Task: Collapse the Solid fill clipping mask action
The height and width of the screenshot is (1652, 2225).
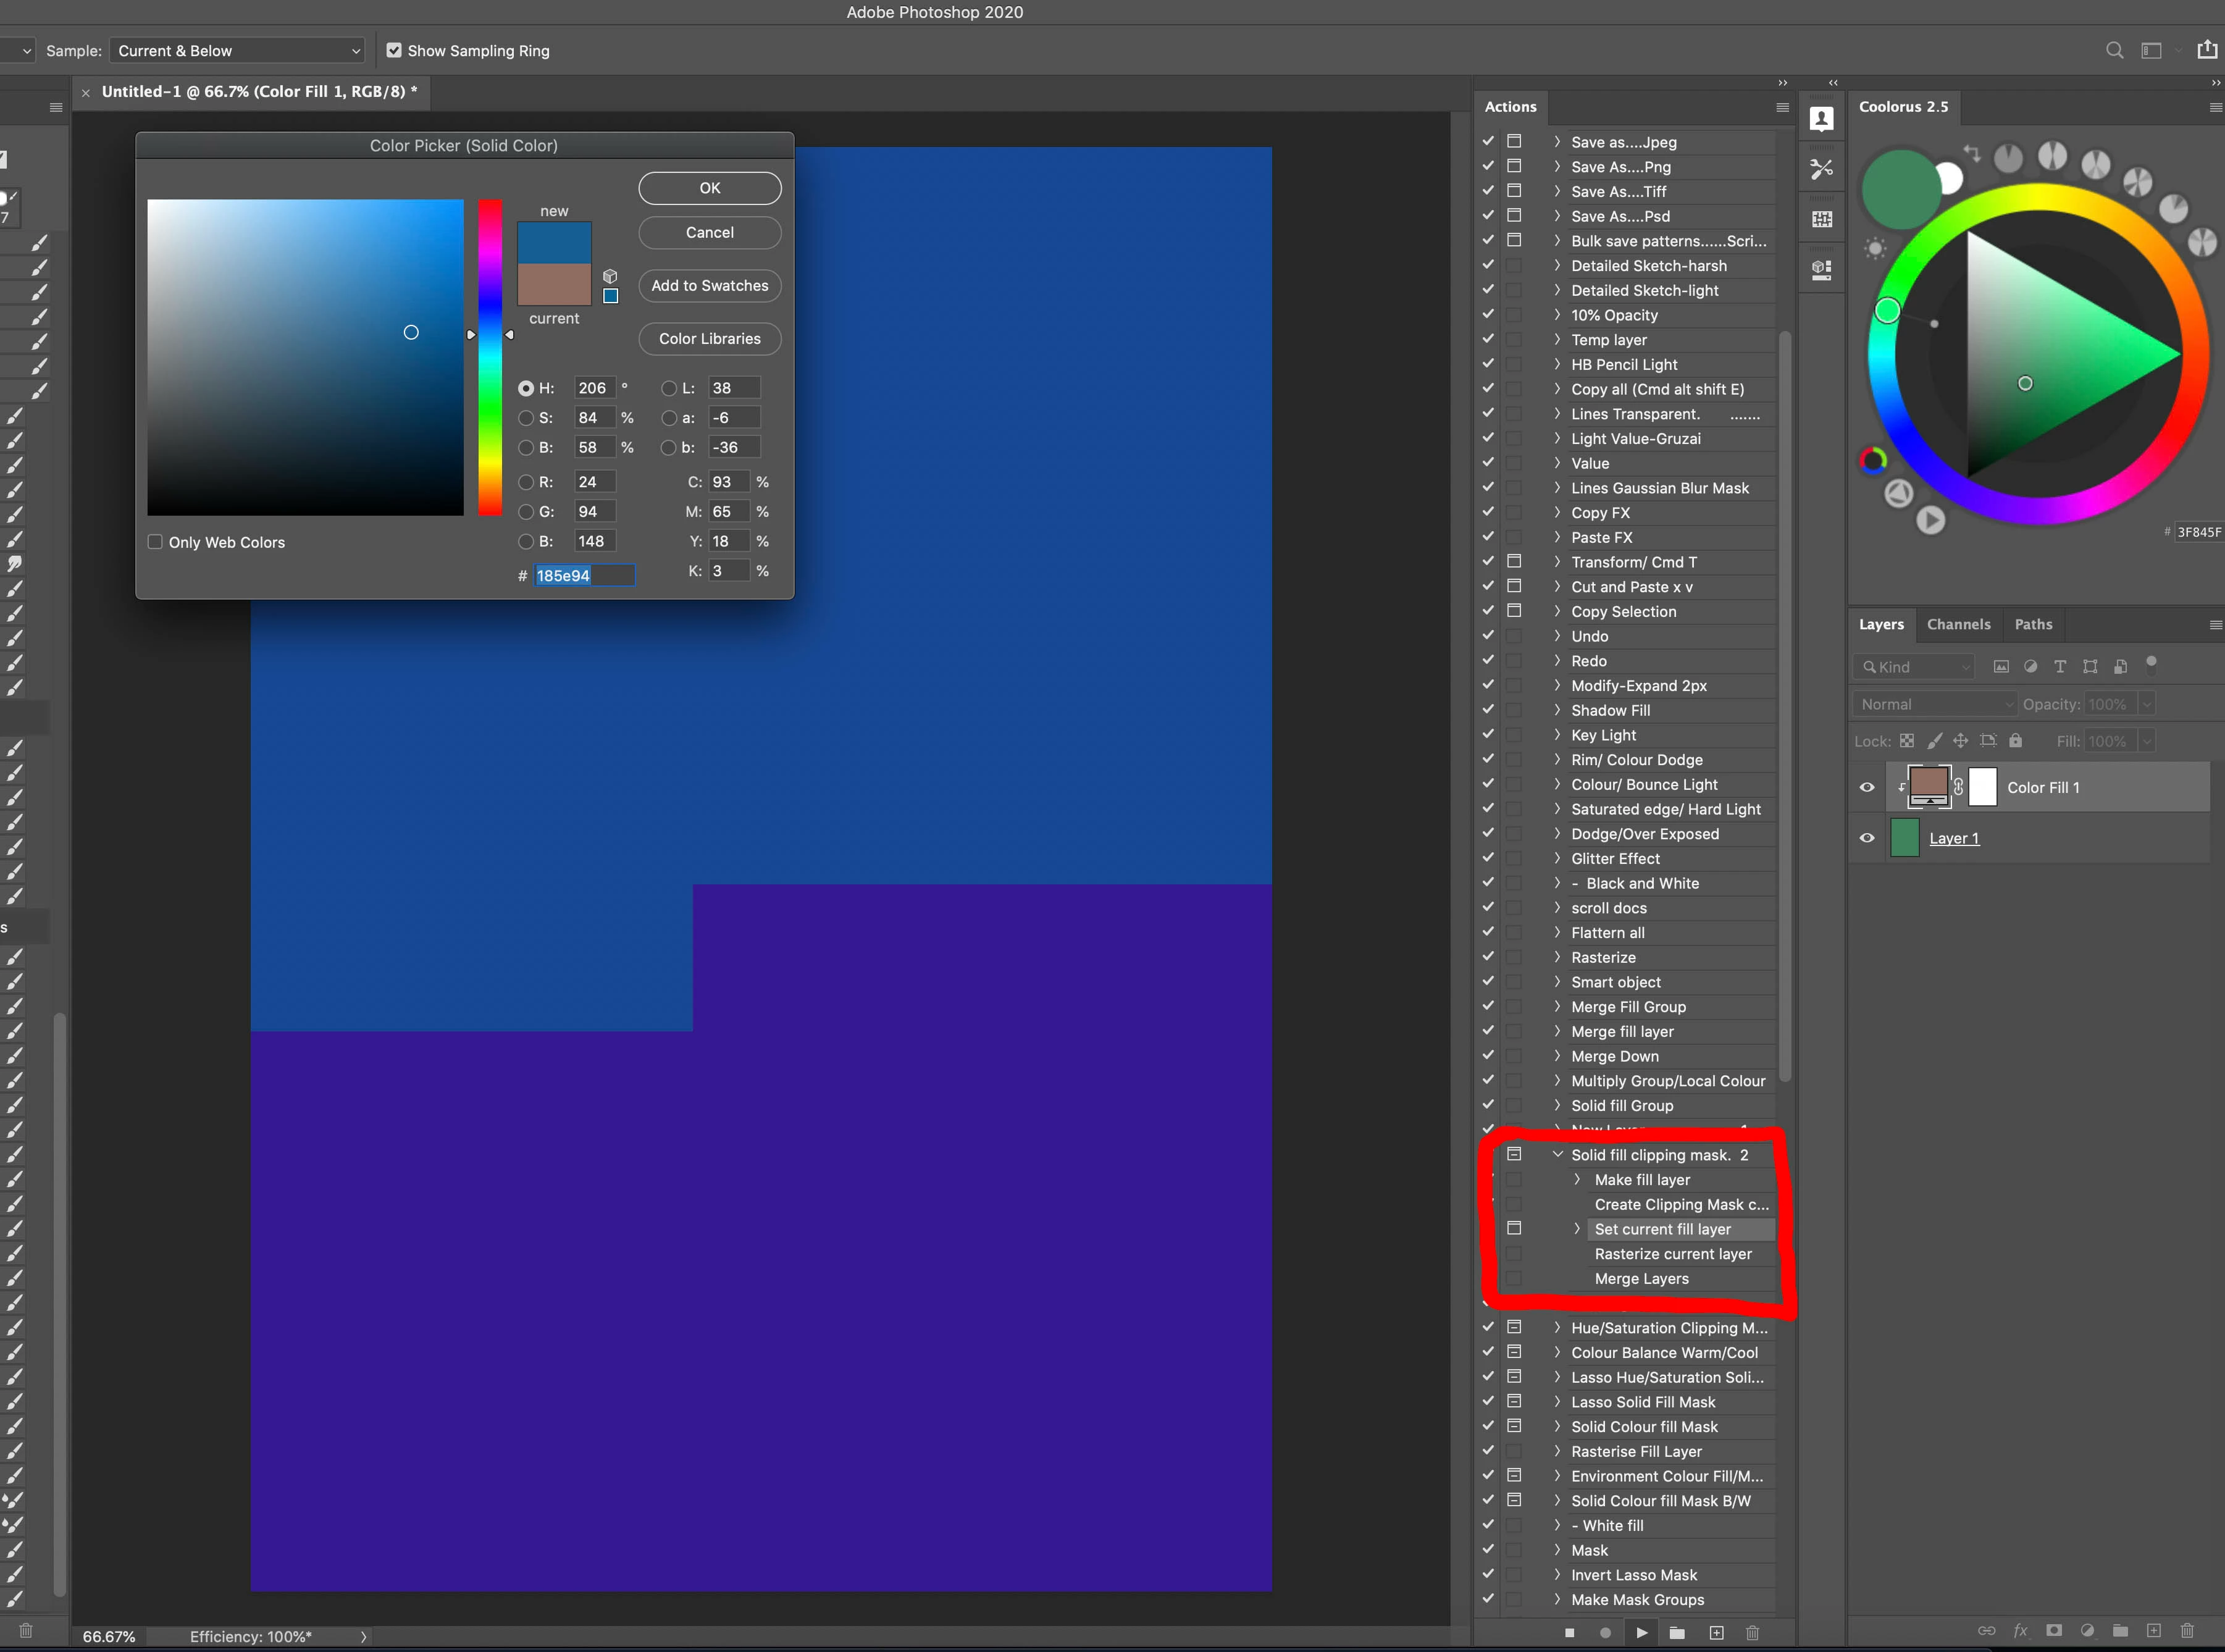Action: (1557, 1155)
